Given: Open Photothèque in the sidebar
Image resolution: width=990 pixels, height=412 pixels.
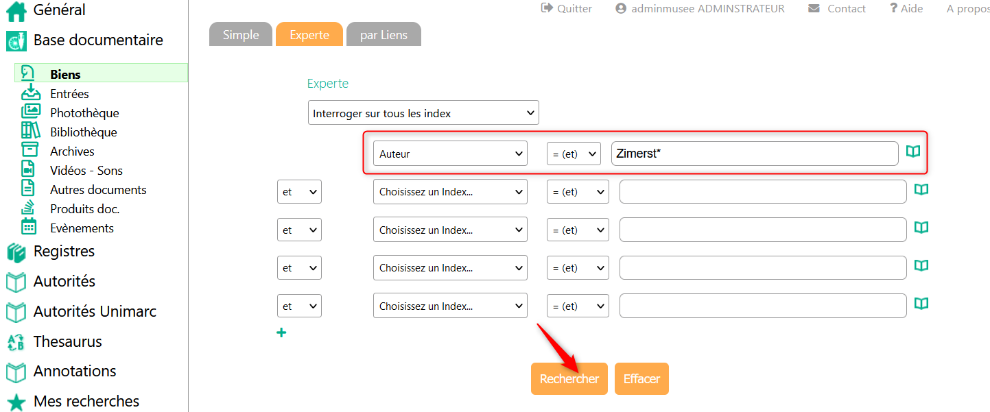Looking at the screenshot, I should pos(84,113).
